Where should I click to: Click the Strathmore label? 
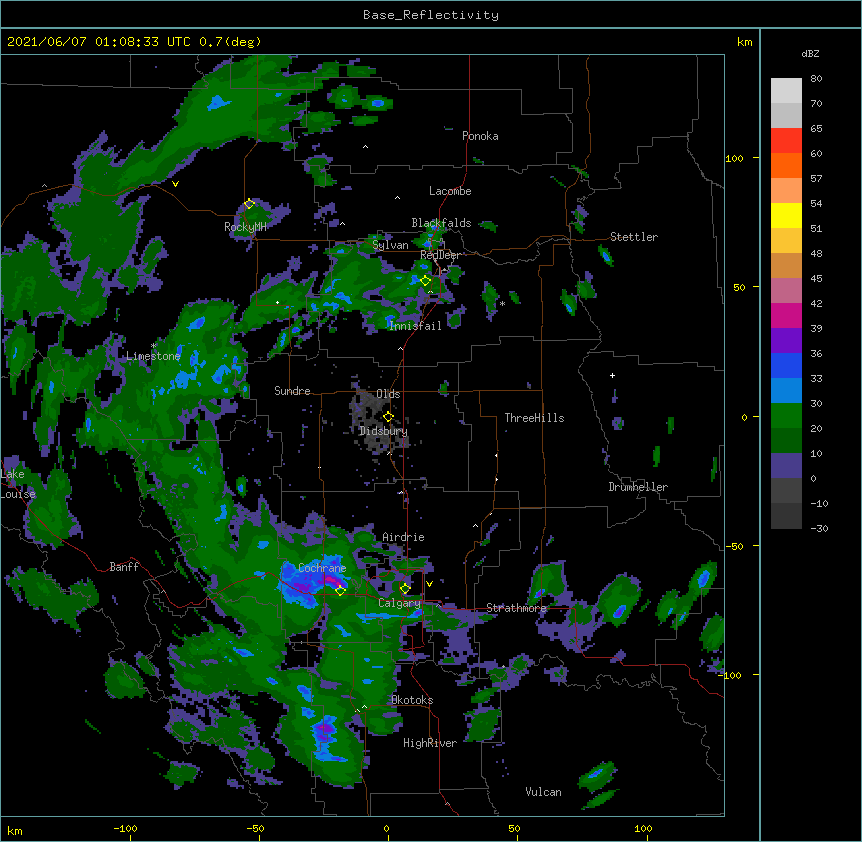coord(516,608)
